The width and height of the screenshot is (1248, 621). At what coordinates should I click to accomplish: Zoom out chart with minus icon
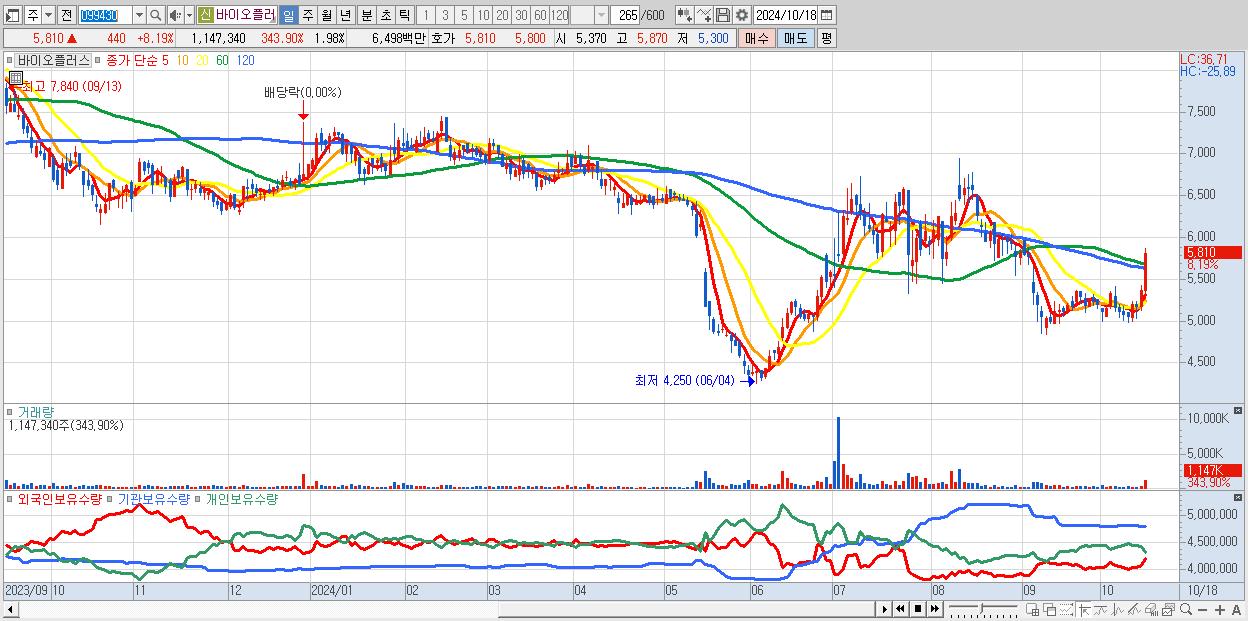(1203, 609)
